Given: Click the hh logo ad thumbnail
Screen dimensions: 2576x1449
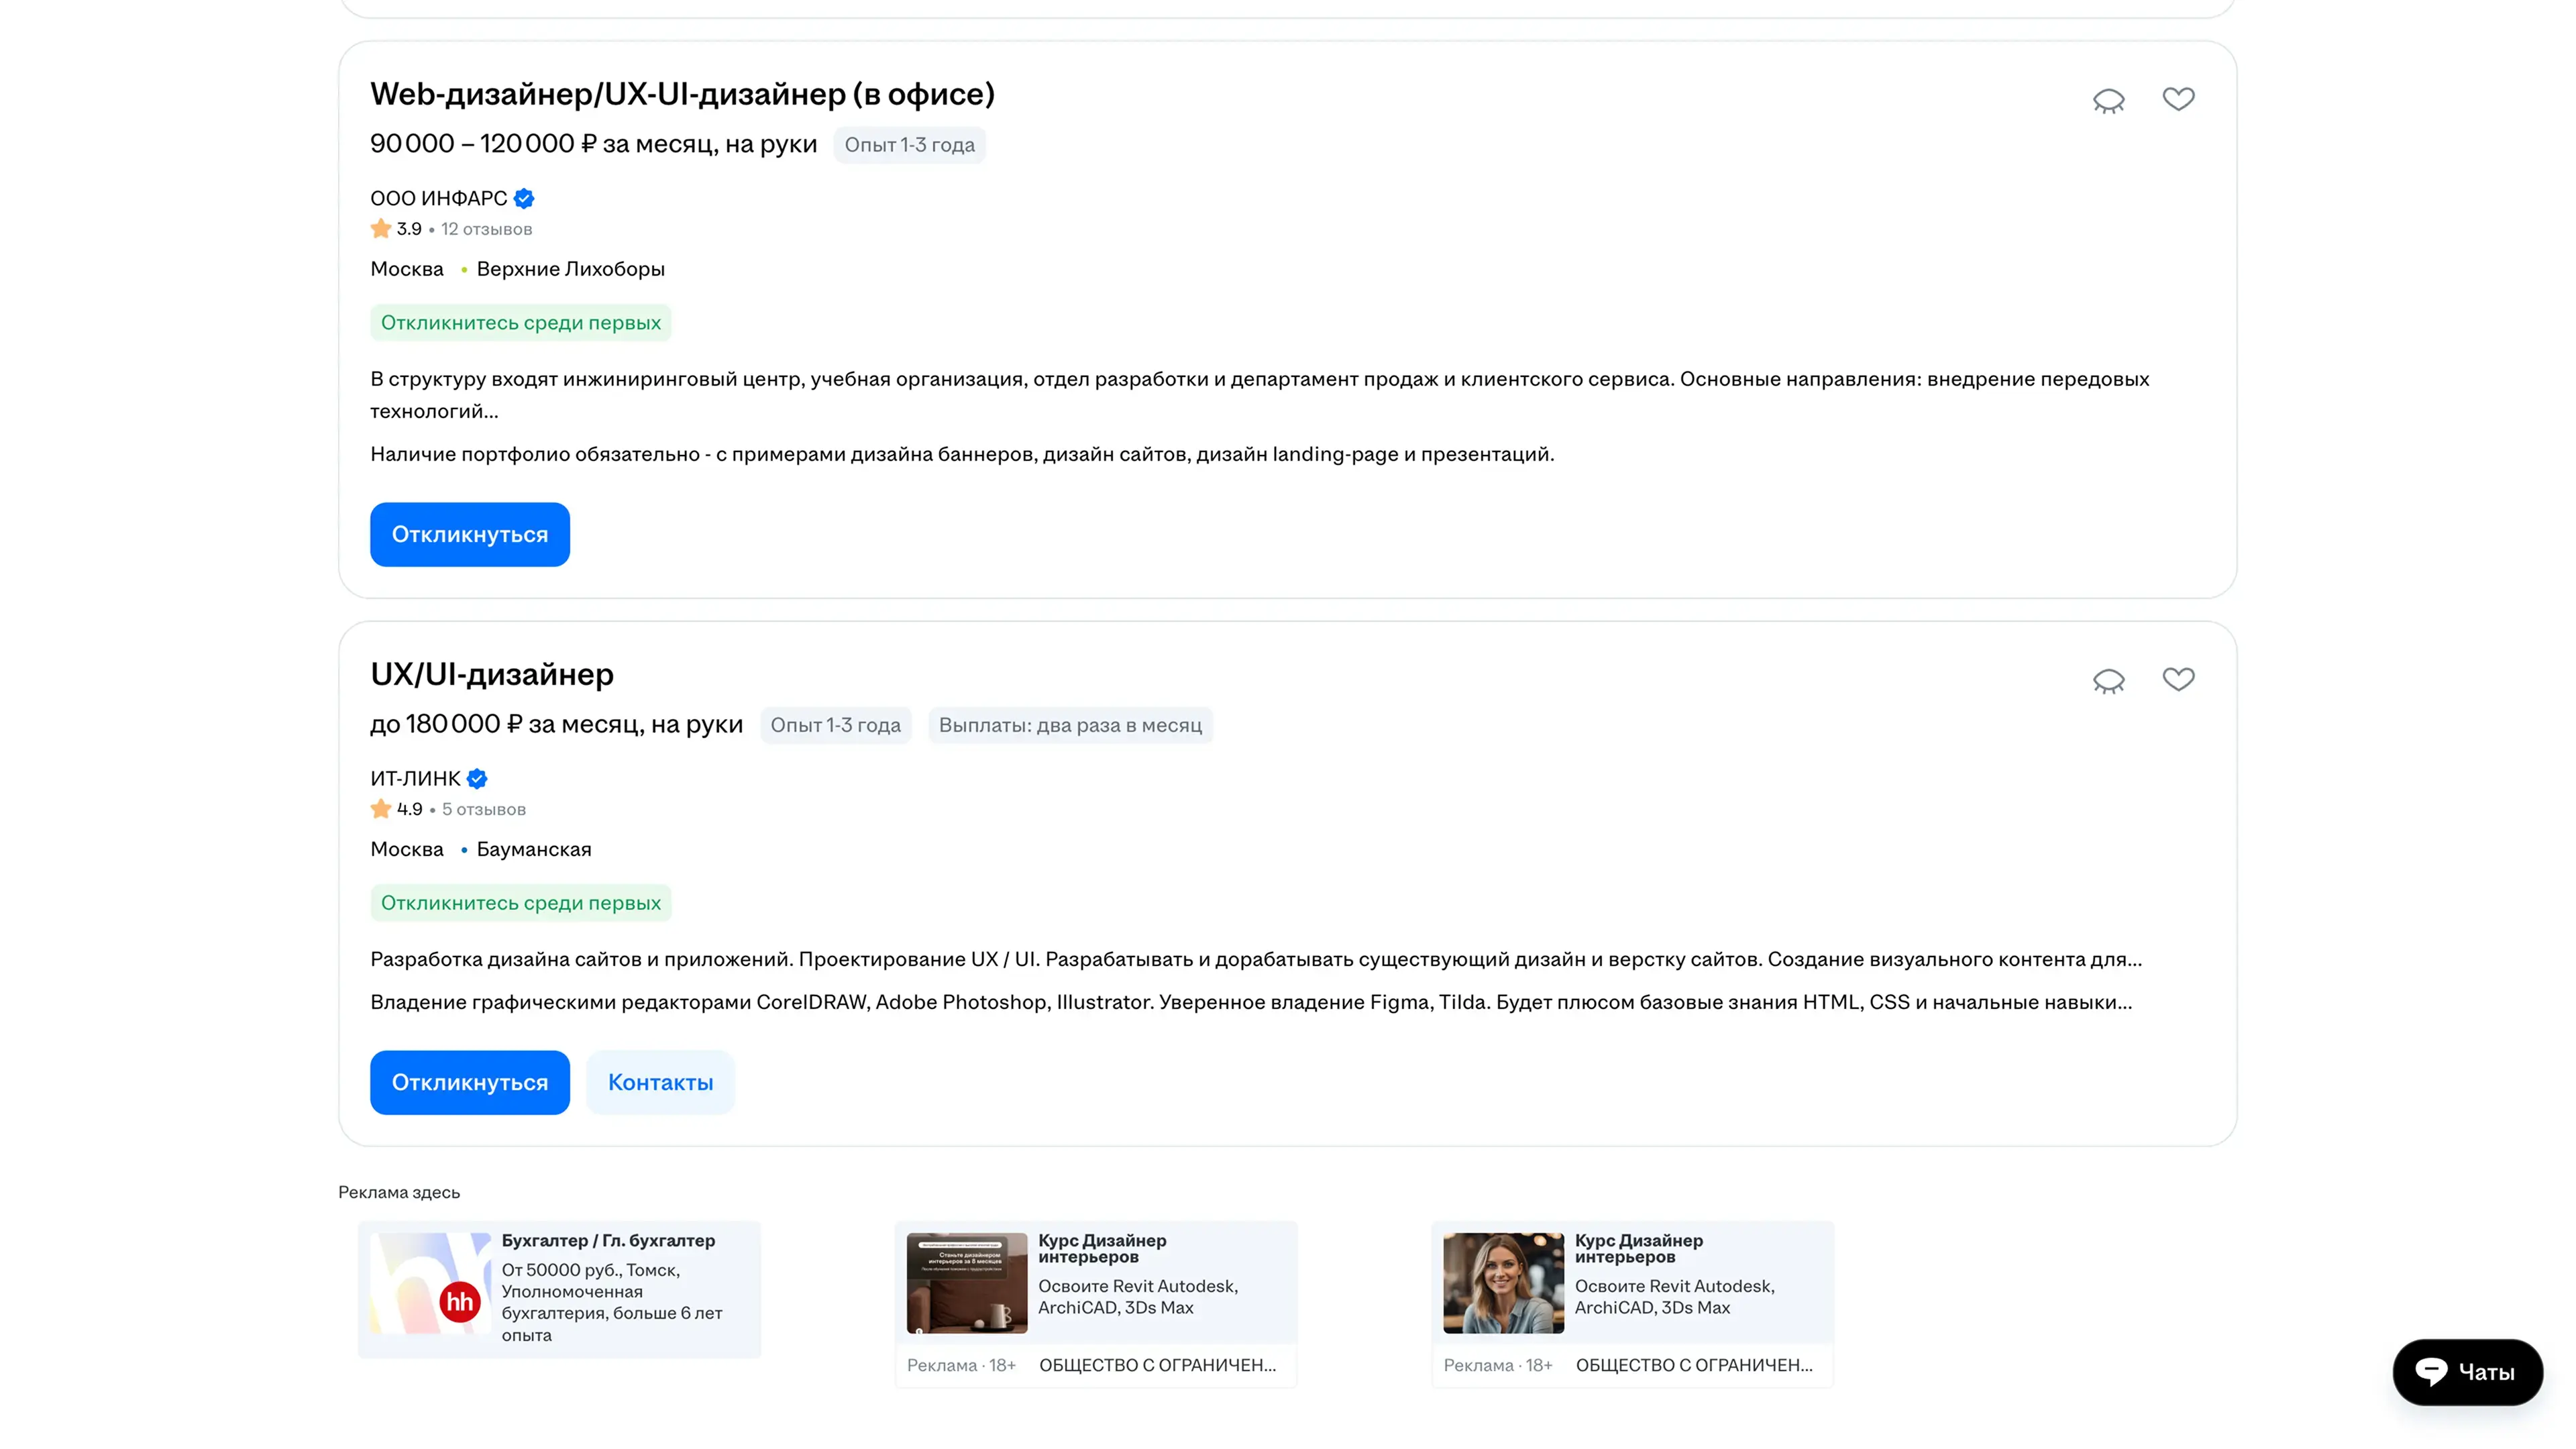Looking at the screenshot, I should (x=431, y=1283).
